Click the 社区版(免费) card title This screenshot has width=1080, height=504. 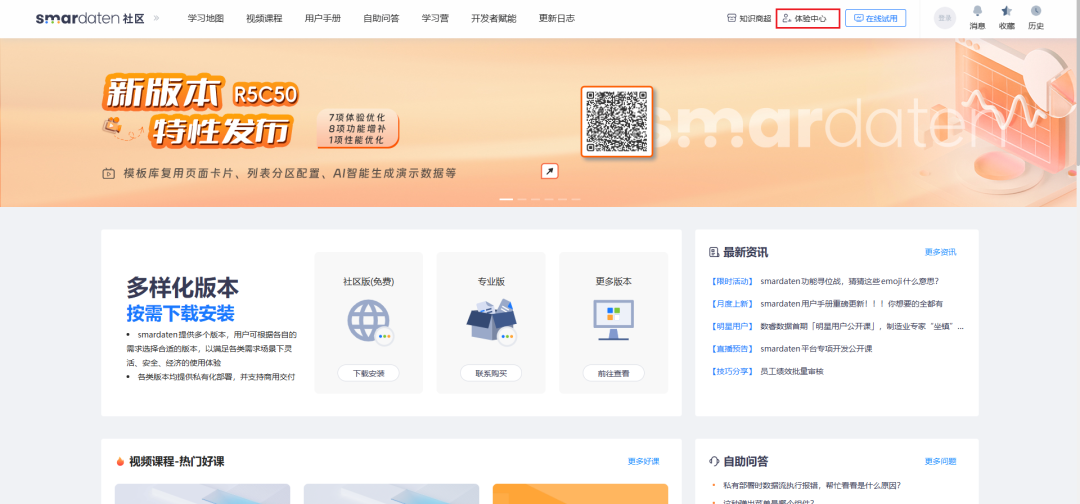tap(368, 282)
